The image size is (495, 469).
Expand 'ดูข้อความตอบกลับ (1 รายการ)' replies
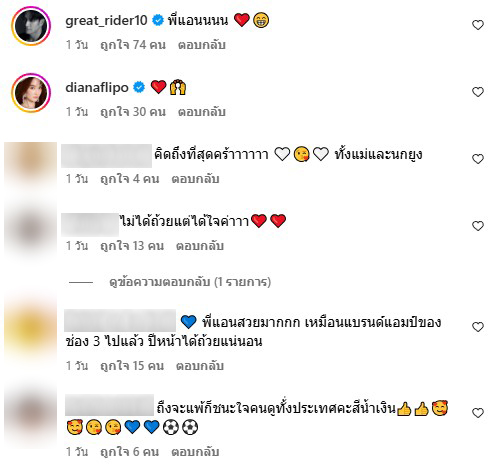click(x=190, y=282)
